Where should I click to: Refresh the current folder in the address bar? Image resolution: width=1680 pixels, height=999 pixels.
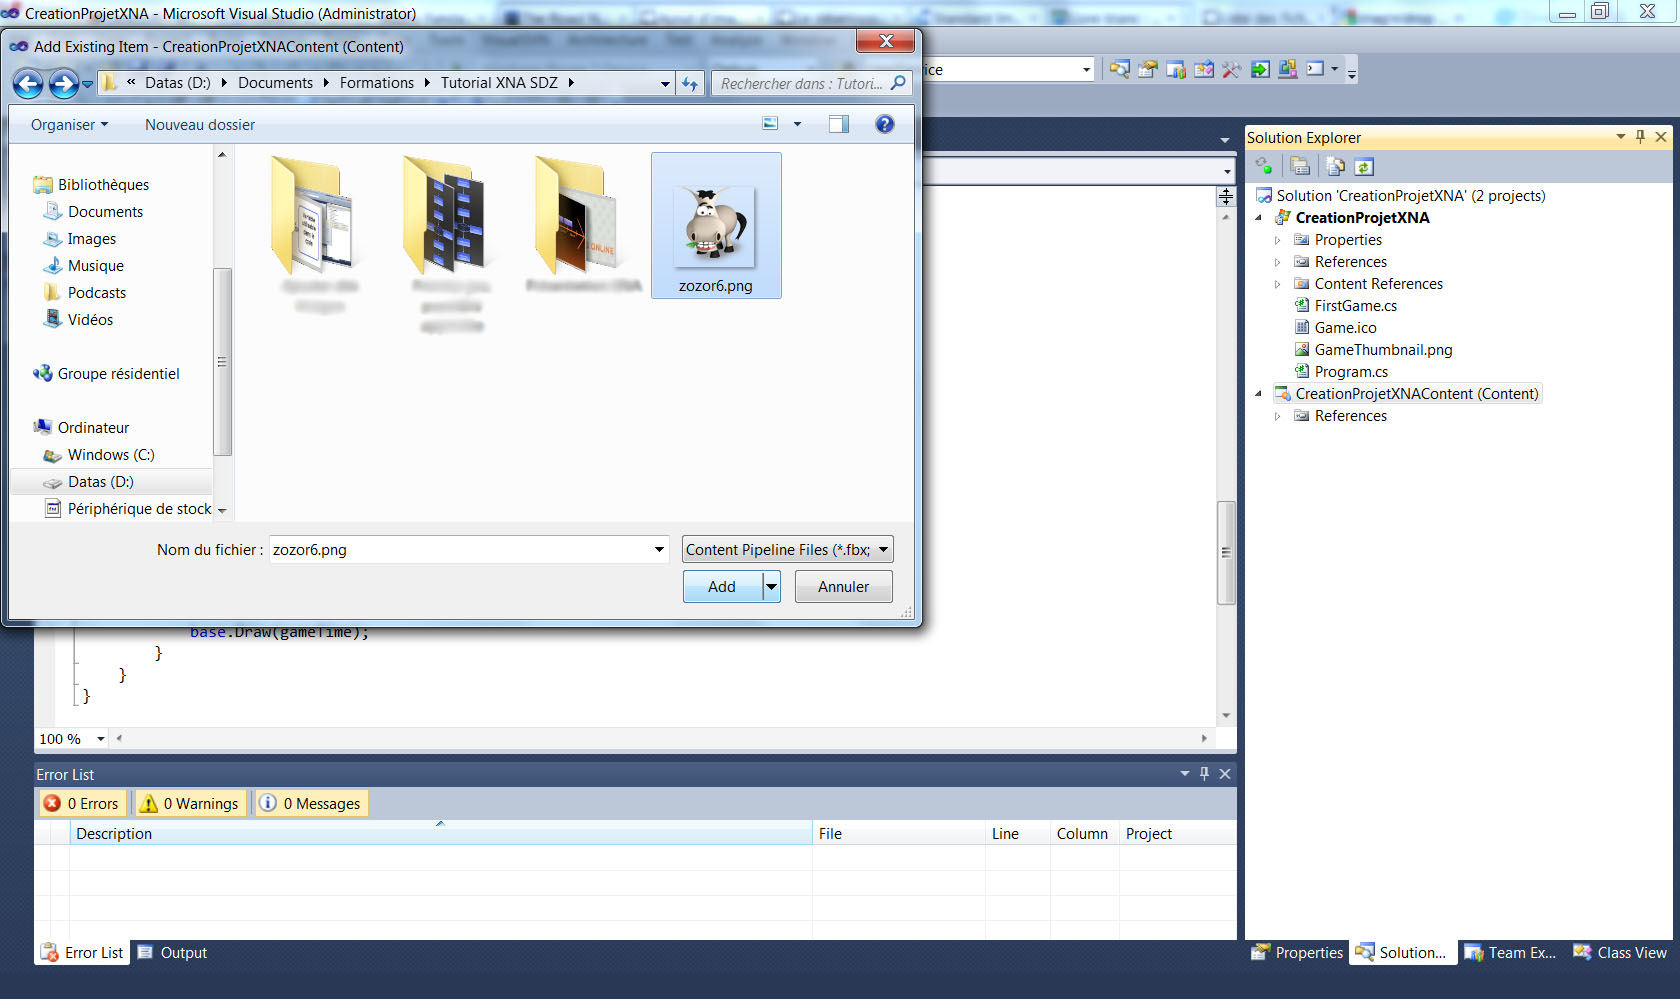(x=690, y=84)
